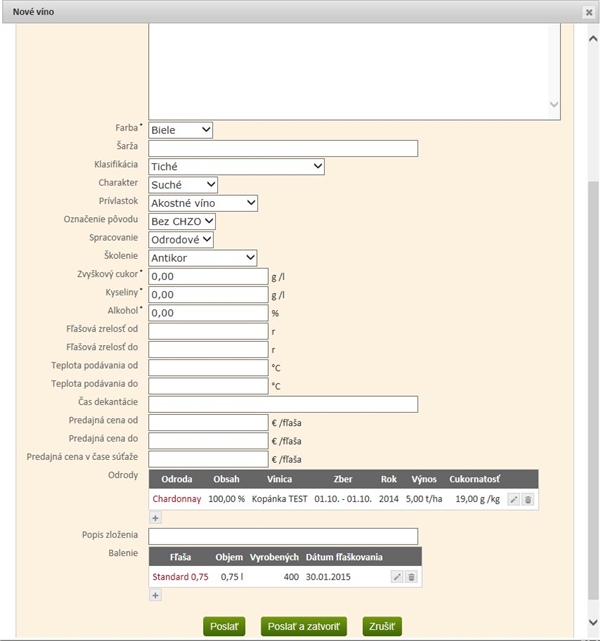Select the 400 produced bottles cell

click(291, 577)
